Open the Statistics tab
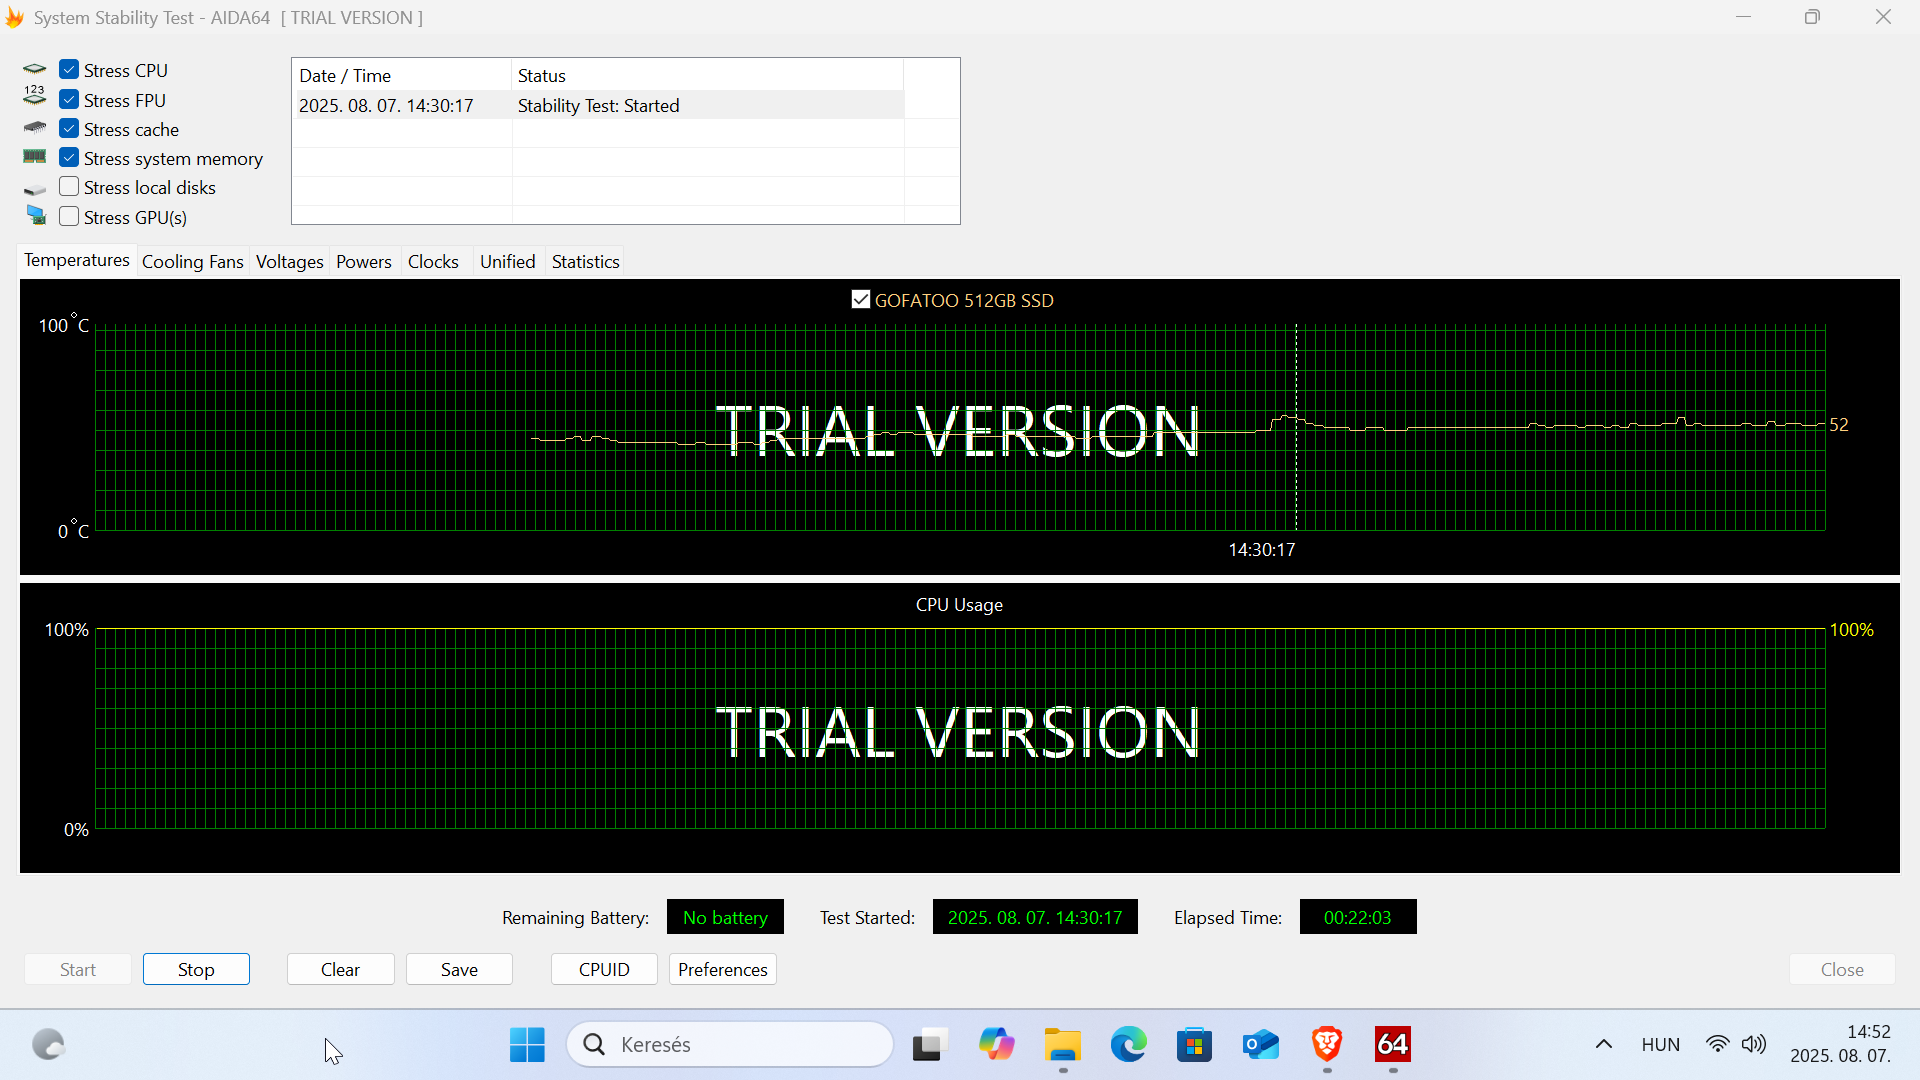The width and height of the screenshot is (1920, 1080). point(586,262)
